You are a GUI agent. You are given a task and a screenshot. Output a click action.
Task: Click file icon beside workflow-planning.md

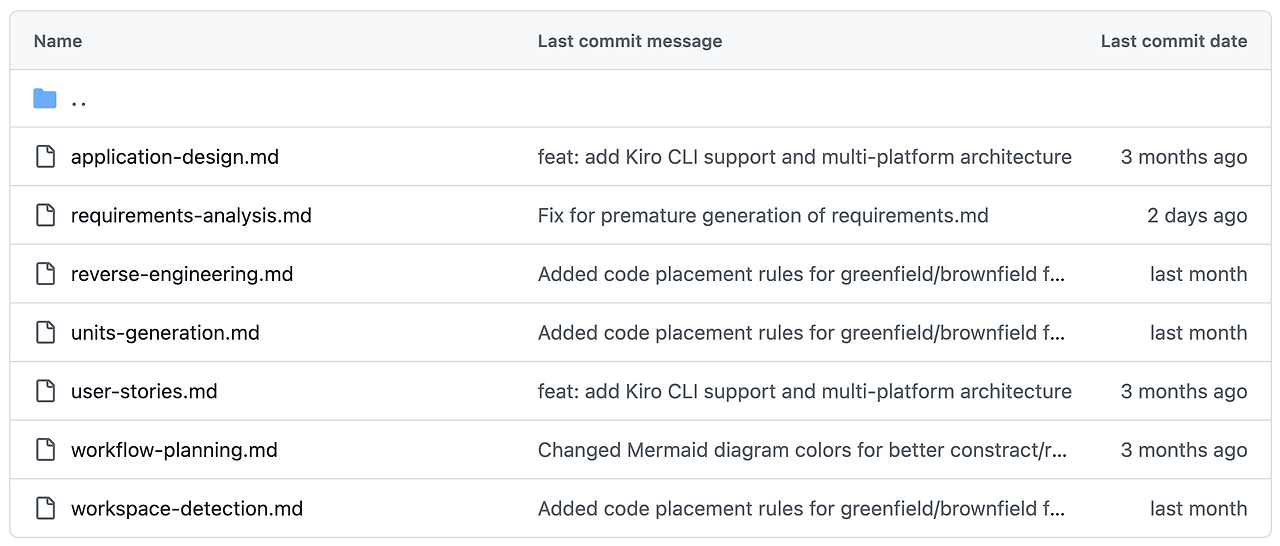[45, 450]
